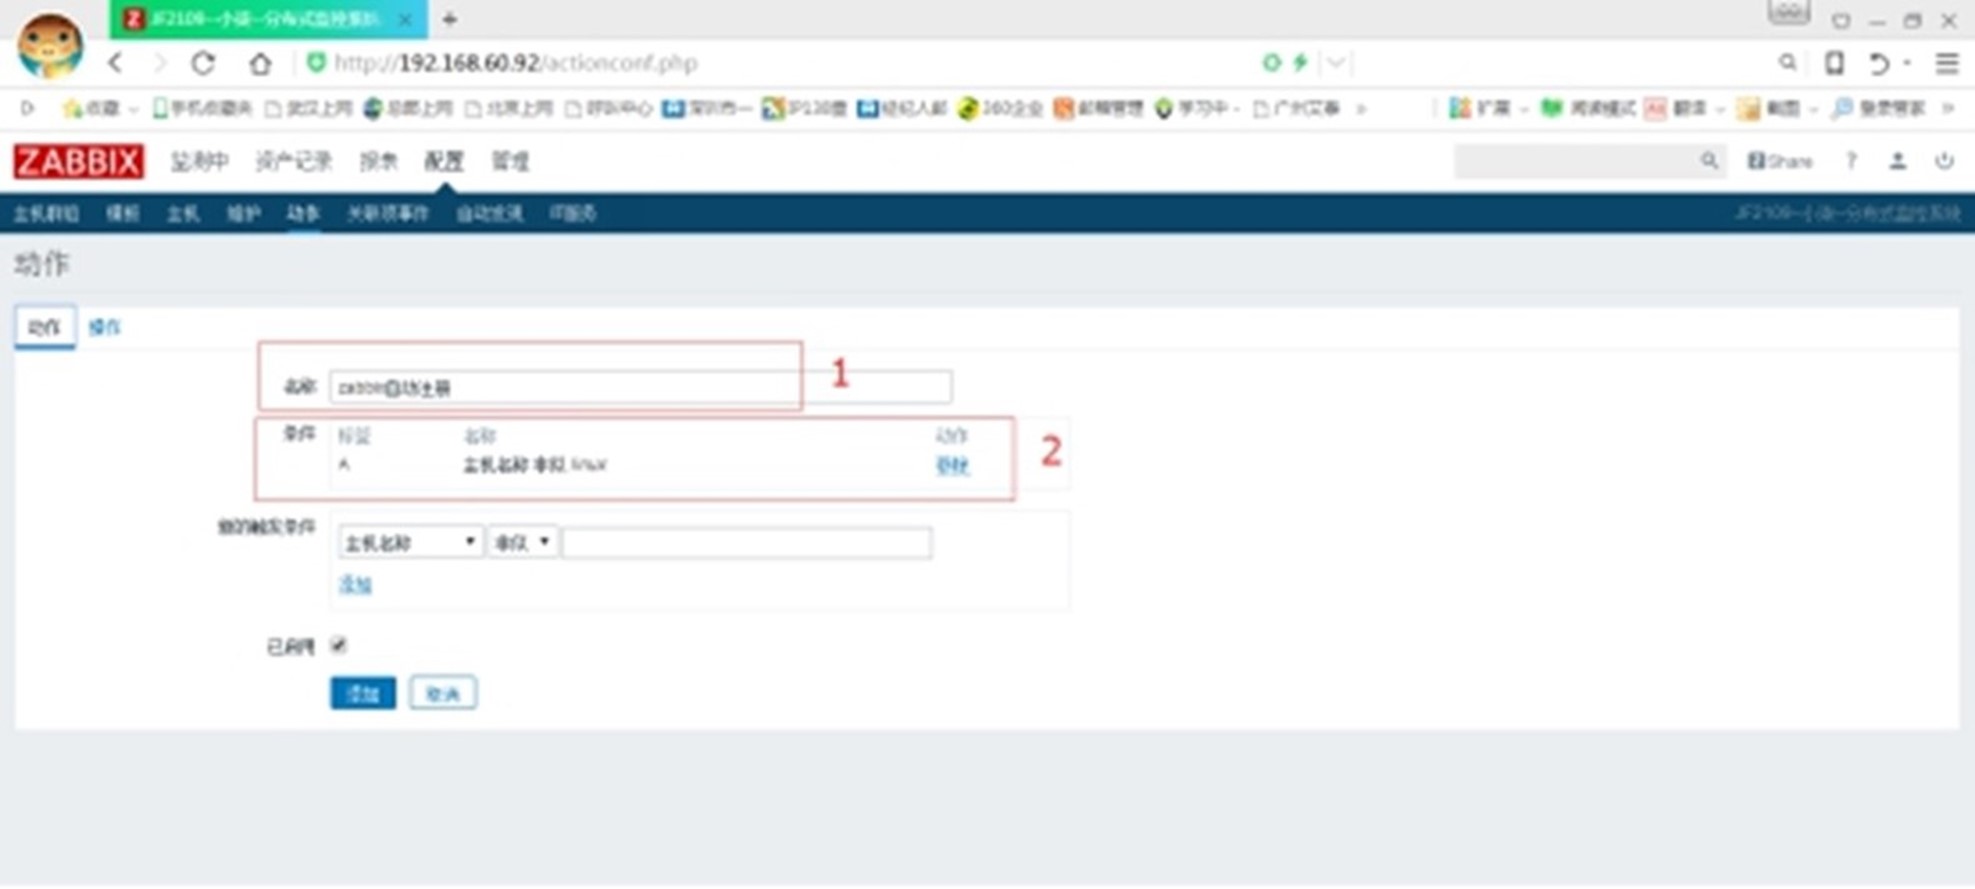Open a new browser tab
This screenshot has height=889, width=1975.
coord(449,19)
